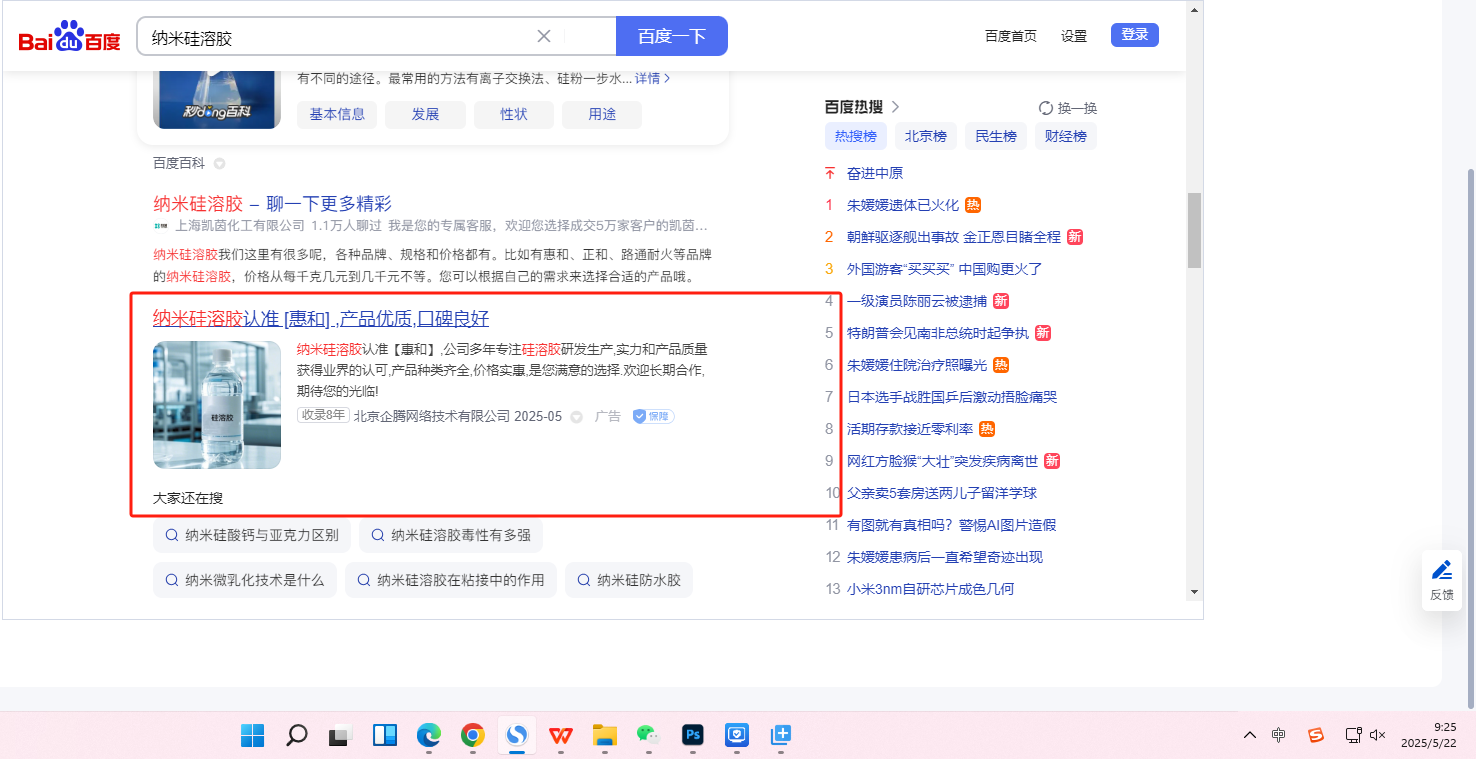The image size is (1476, 759).
Task: Toggle the muted speaker volume icon
Action: click(1378, 735)
